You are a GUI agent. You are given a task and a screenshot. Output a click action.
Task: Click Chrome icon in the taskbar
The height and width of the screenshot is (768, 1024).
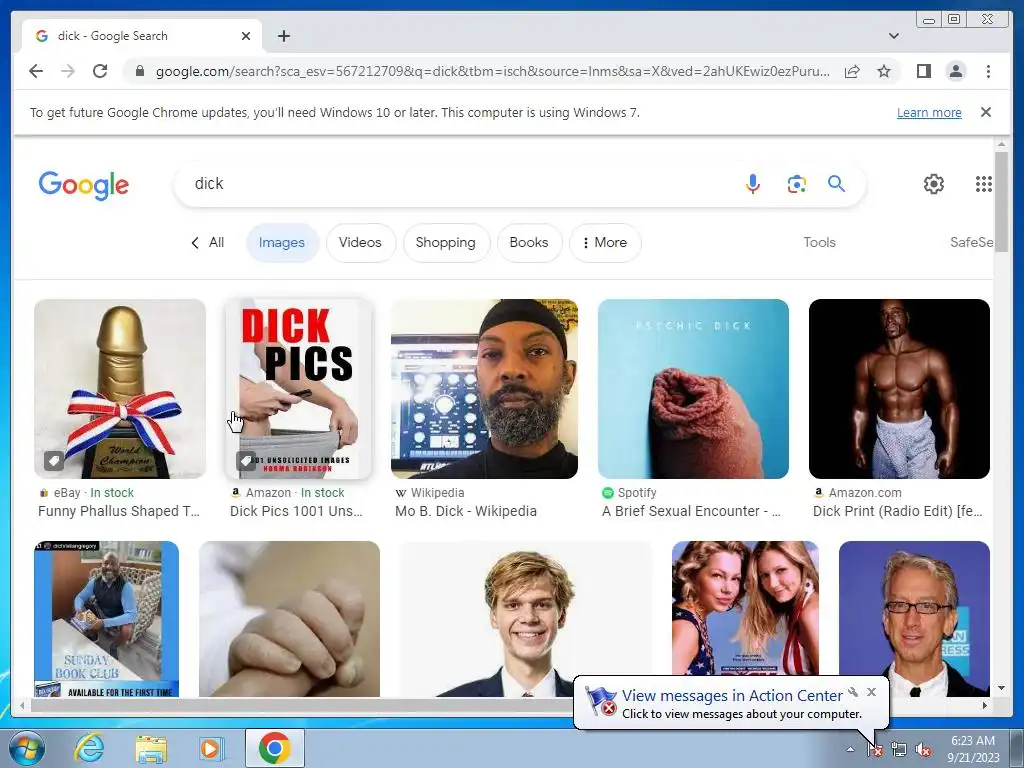pos(275,748)
